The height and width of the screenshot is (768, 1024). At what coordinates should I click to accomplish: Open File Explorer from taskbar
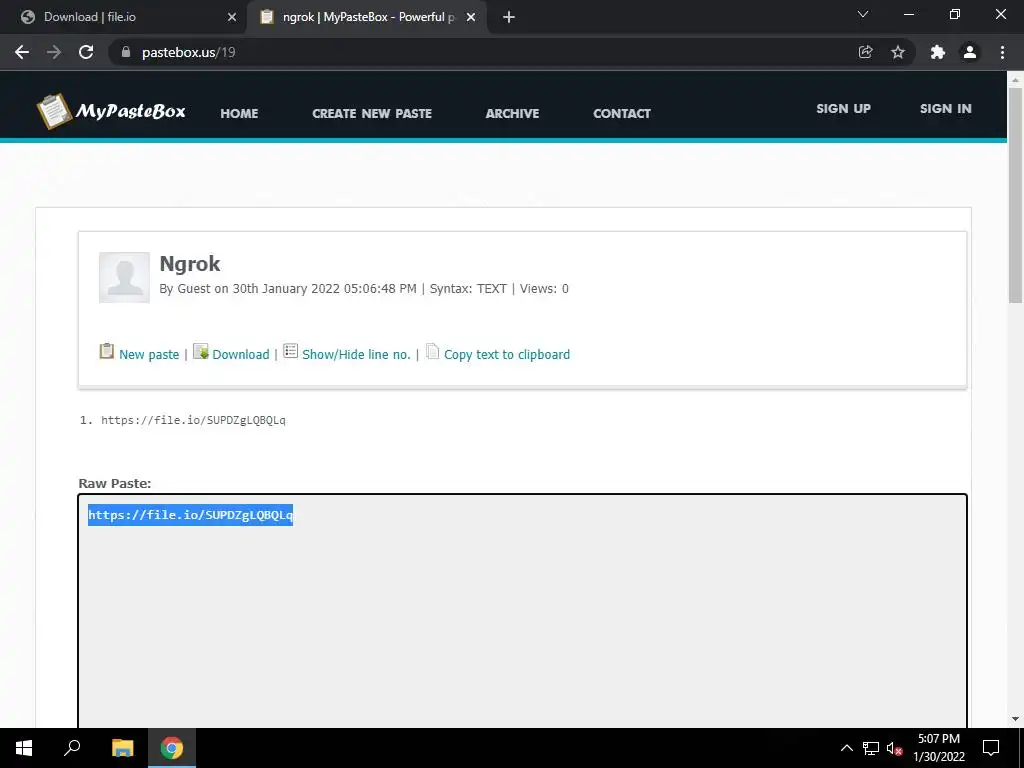[x=122, y=748]
